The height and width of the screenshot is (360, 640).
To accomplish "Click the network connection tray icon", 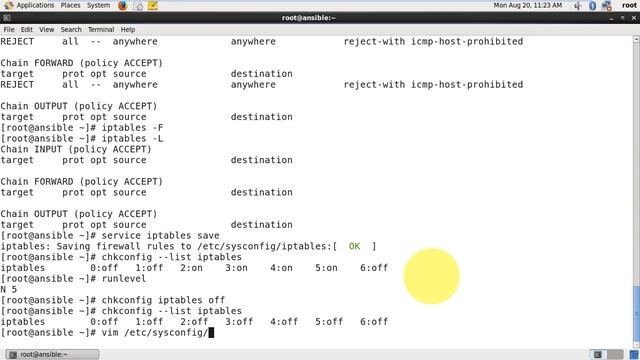I will [x=607, y=6].
